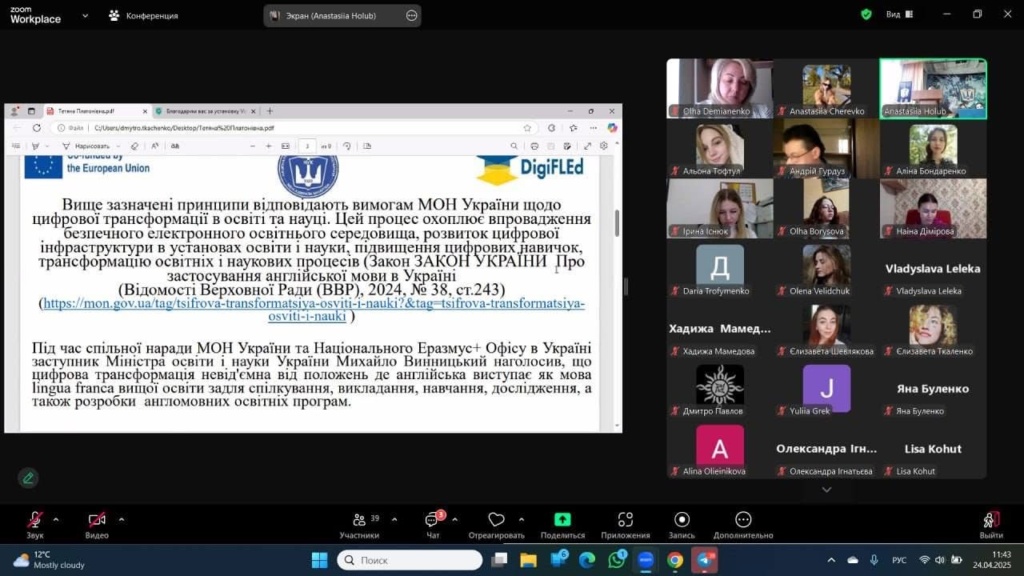Start camera with the Видео button
This screenshot has width=1024, height=576.
[97, 524]
